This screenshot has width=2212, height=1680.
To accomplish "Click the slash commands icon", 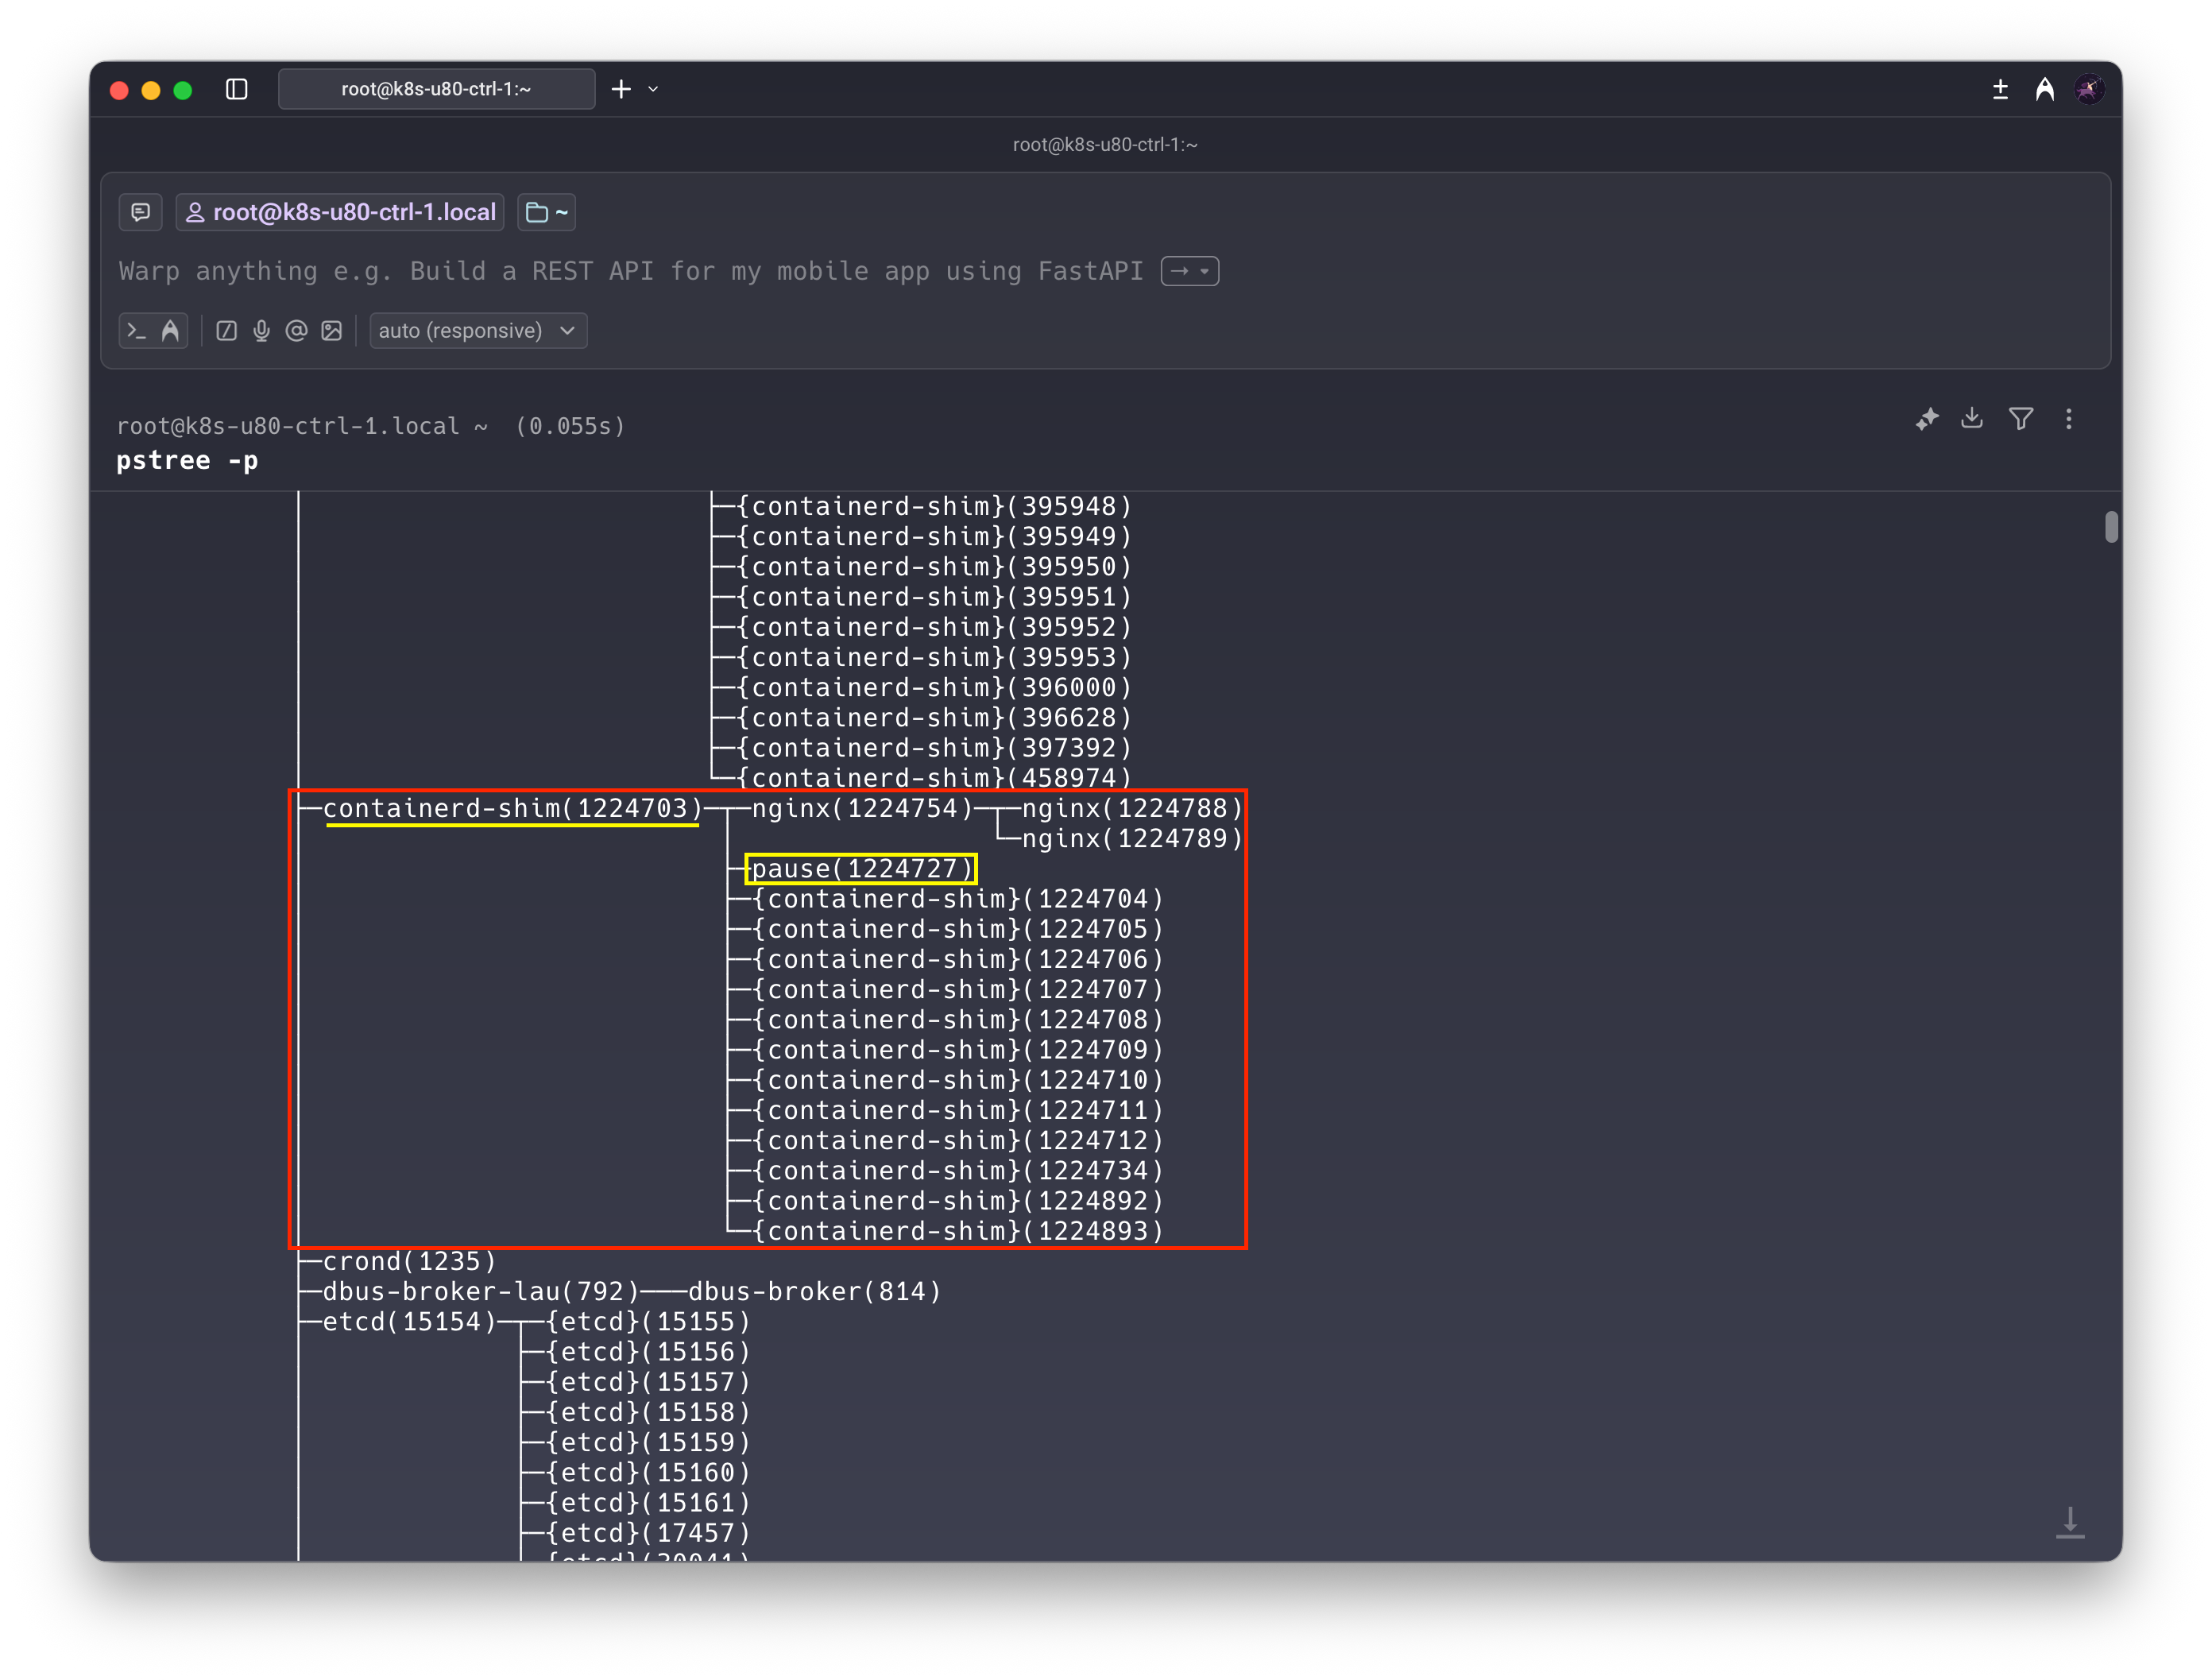I will [x=226, y=331].
